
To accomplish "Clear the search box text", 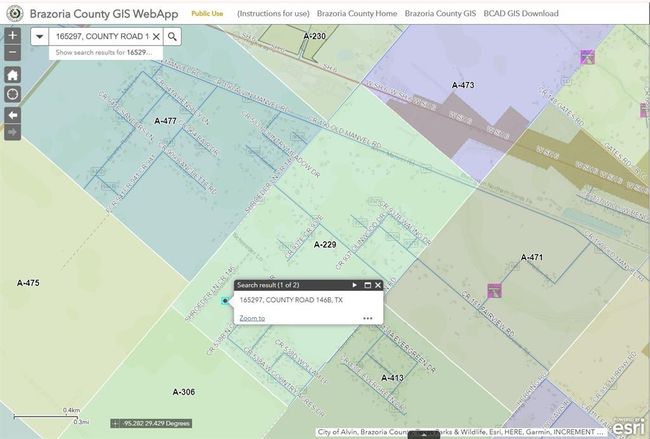I will (x=156, y=36).
